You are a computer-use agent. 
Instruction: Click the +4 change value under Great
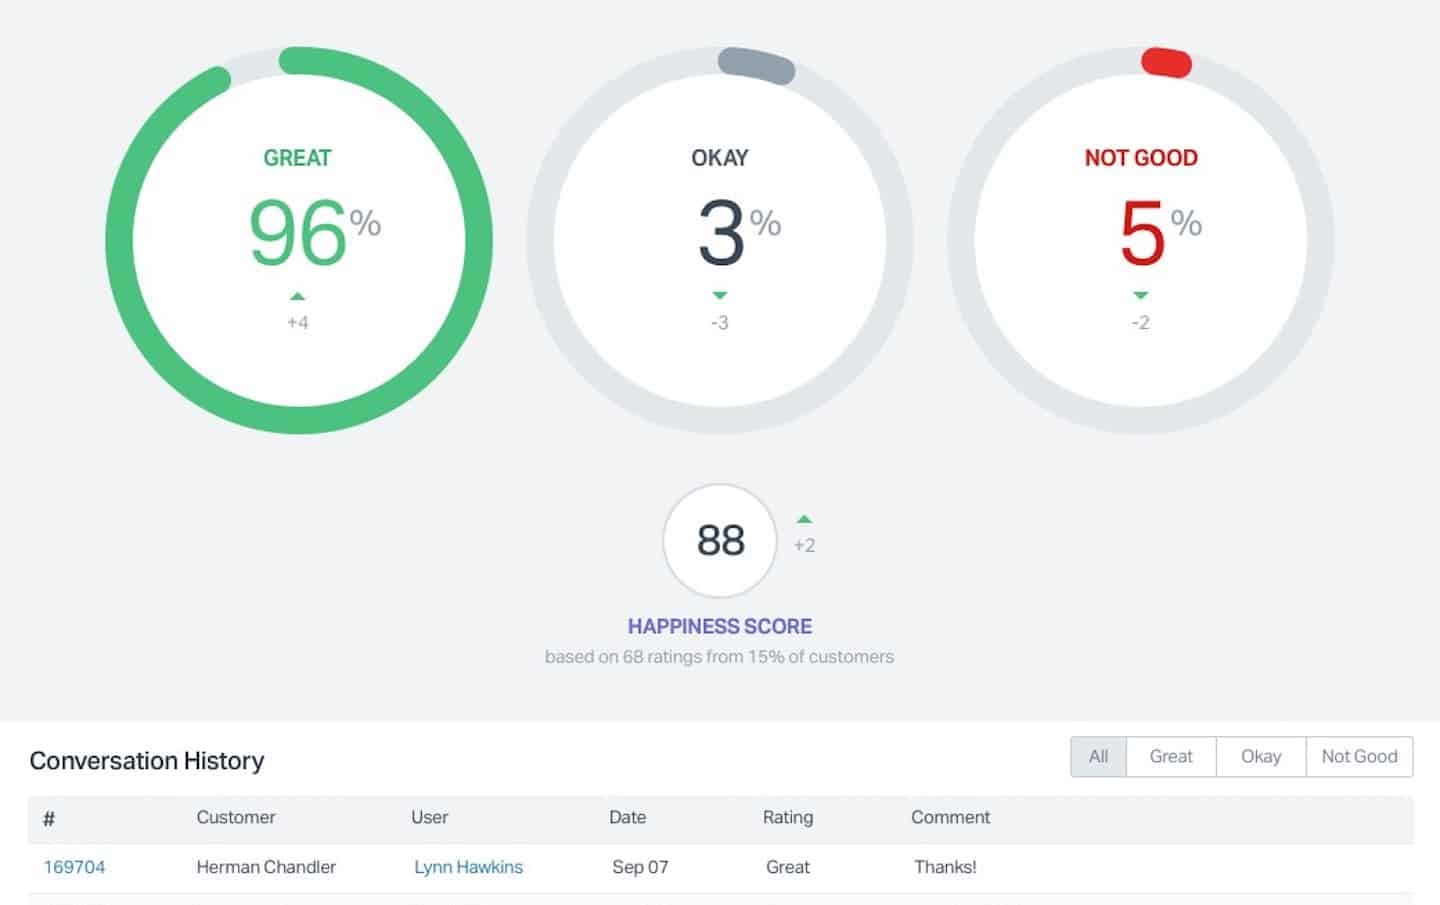(x=297, y=322)
